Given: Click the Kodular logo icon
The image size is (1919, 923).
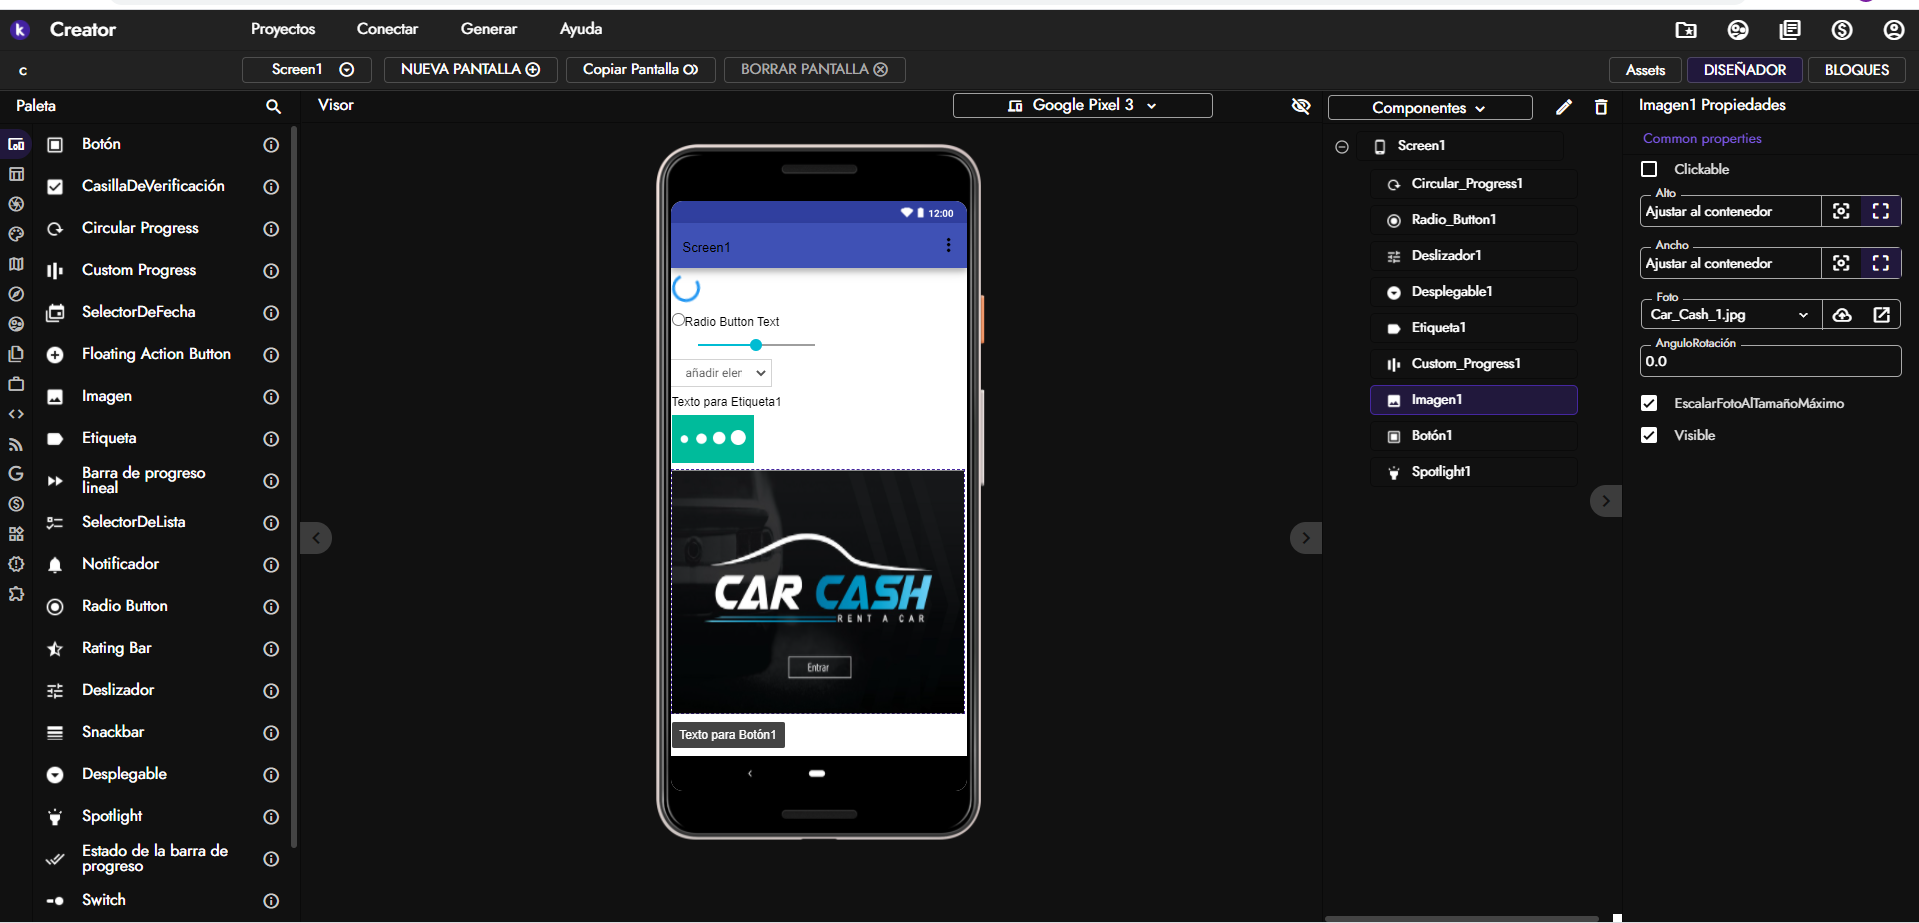Looking at the screenshot, I should click(20, 30).
